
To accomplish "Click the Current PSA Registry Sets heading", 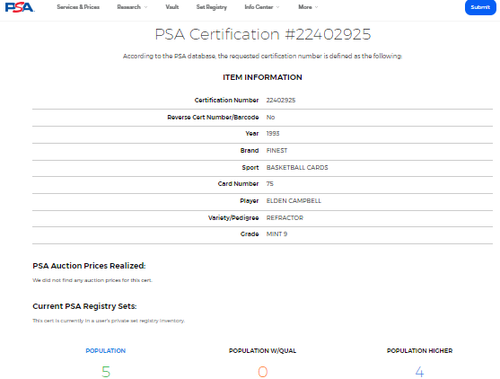I will click(x=85, y=306).
